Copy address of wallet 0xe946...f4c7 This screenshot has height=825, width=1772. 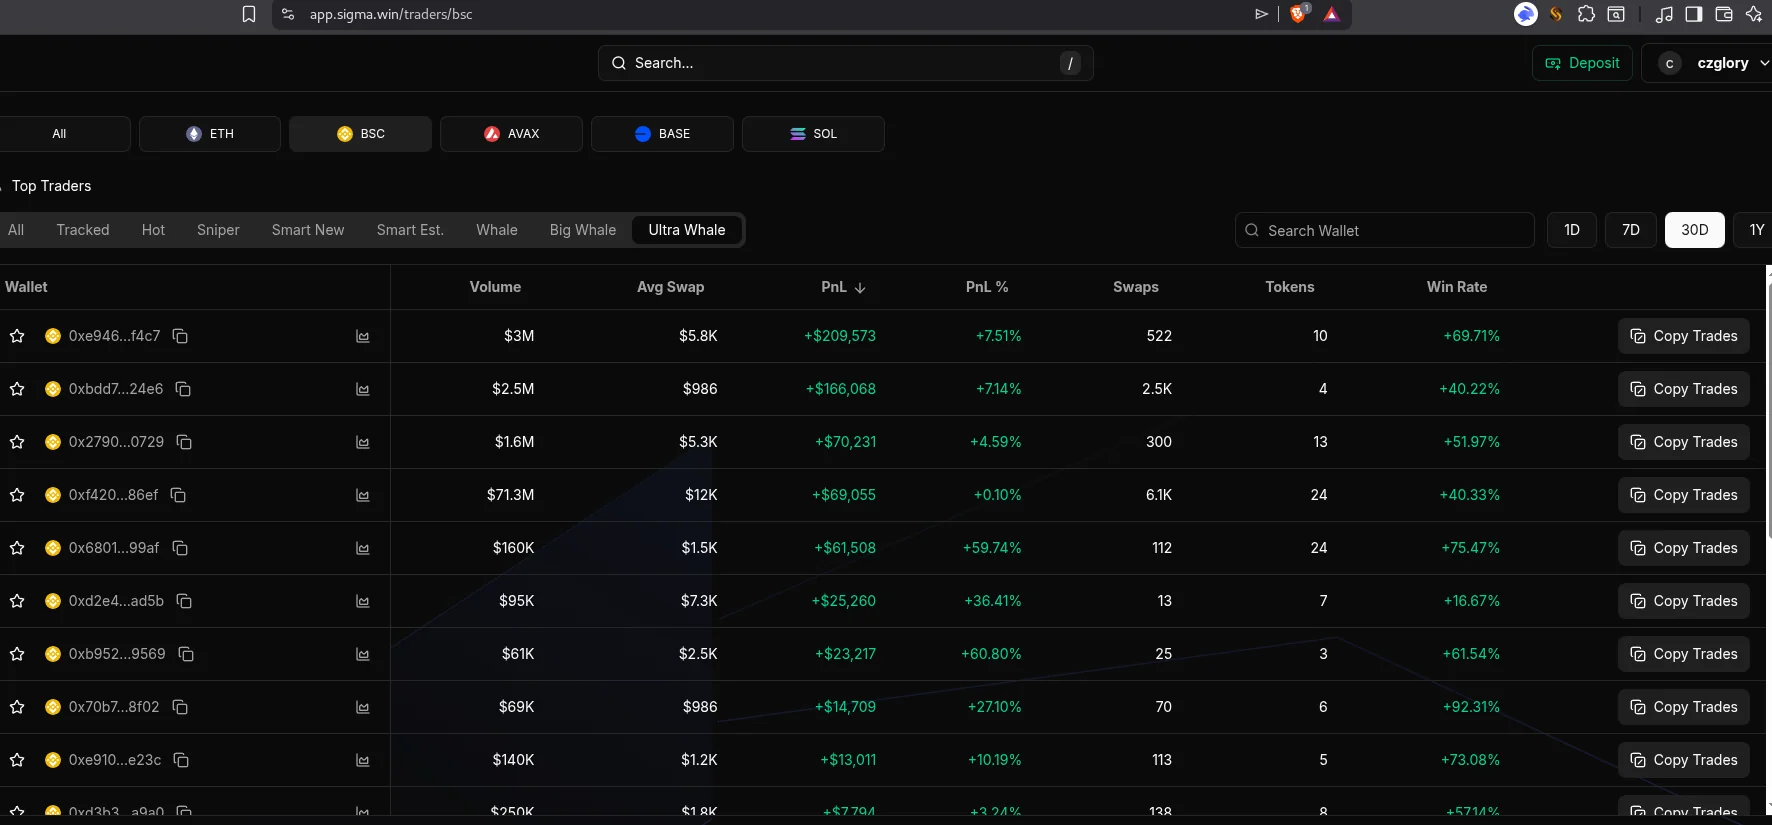point(180,336)
